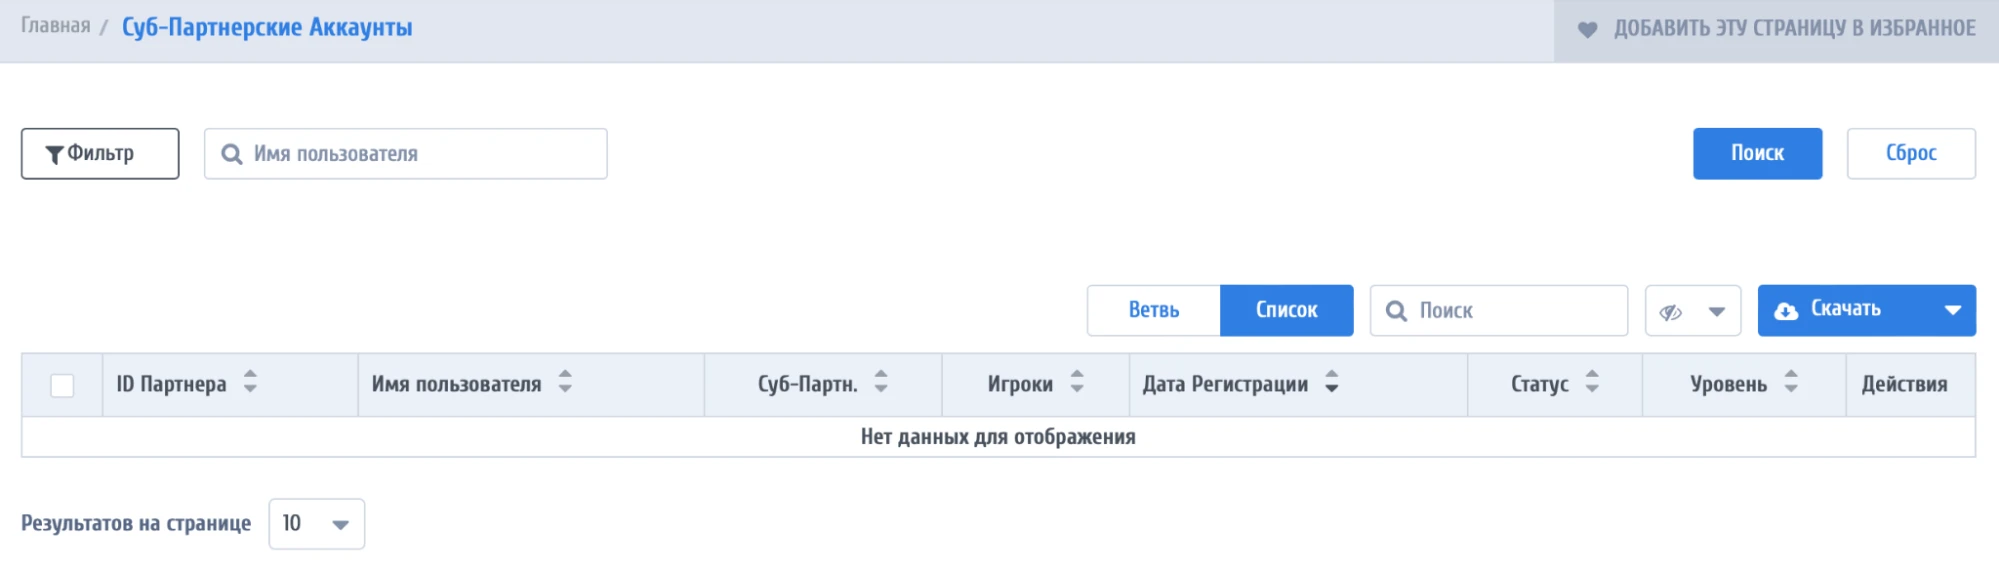Sort by ID Партнера column arrows
Viewport: 1999px width, 576px height.
click(x=250, y=382)
